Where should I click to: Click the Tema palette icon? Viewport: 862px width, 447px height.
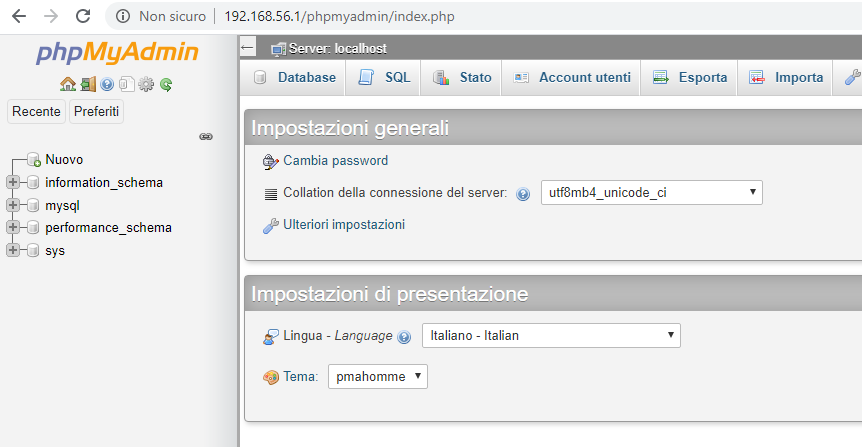coord(270,377)
